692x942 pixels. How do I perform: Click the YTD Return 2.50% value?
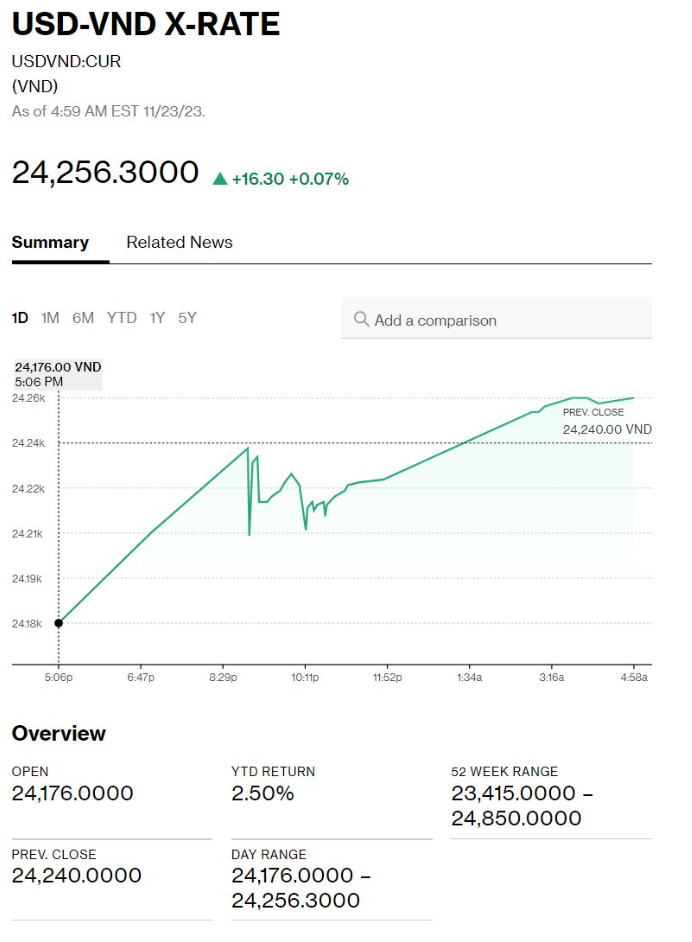pos(262,794)
